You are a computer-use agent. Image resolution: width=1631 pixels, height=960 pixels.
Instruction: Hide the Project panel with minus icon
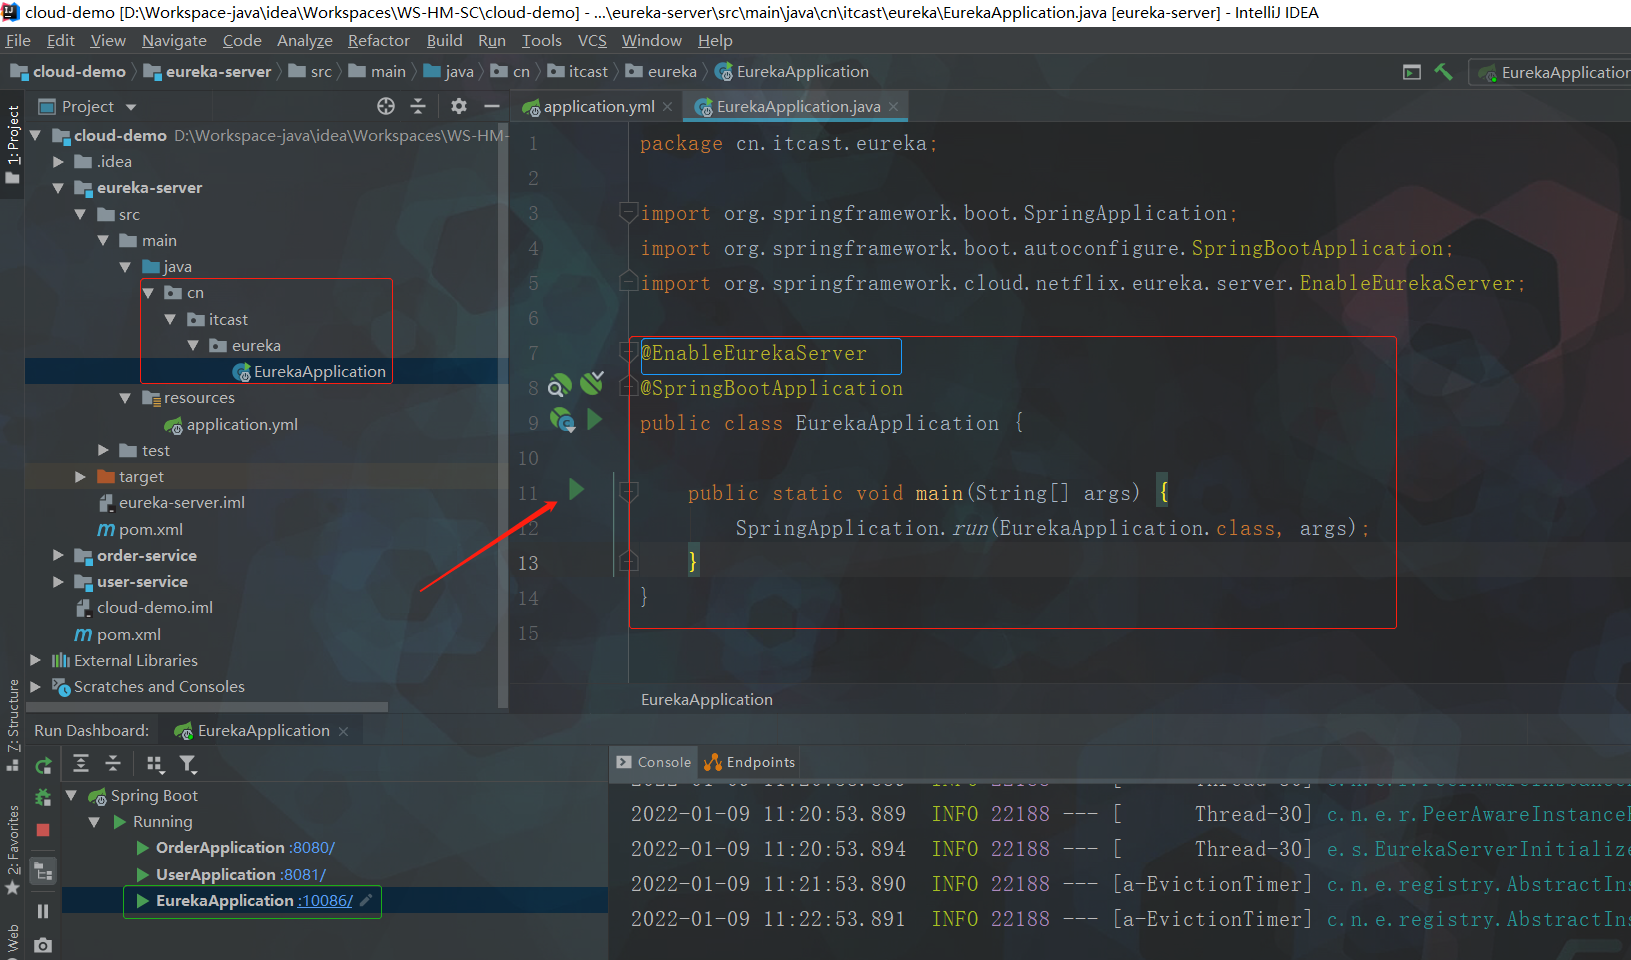click(491, 106)
